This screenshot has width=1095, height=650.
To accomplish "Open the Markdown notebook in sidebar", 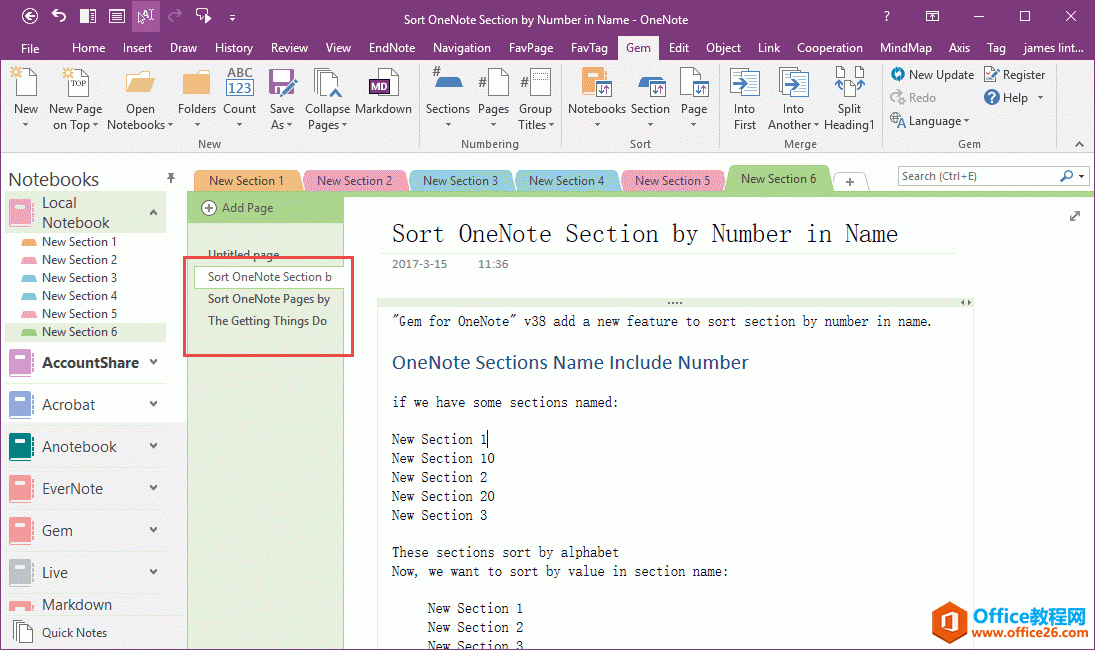I will click(77, 605).
